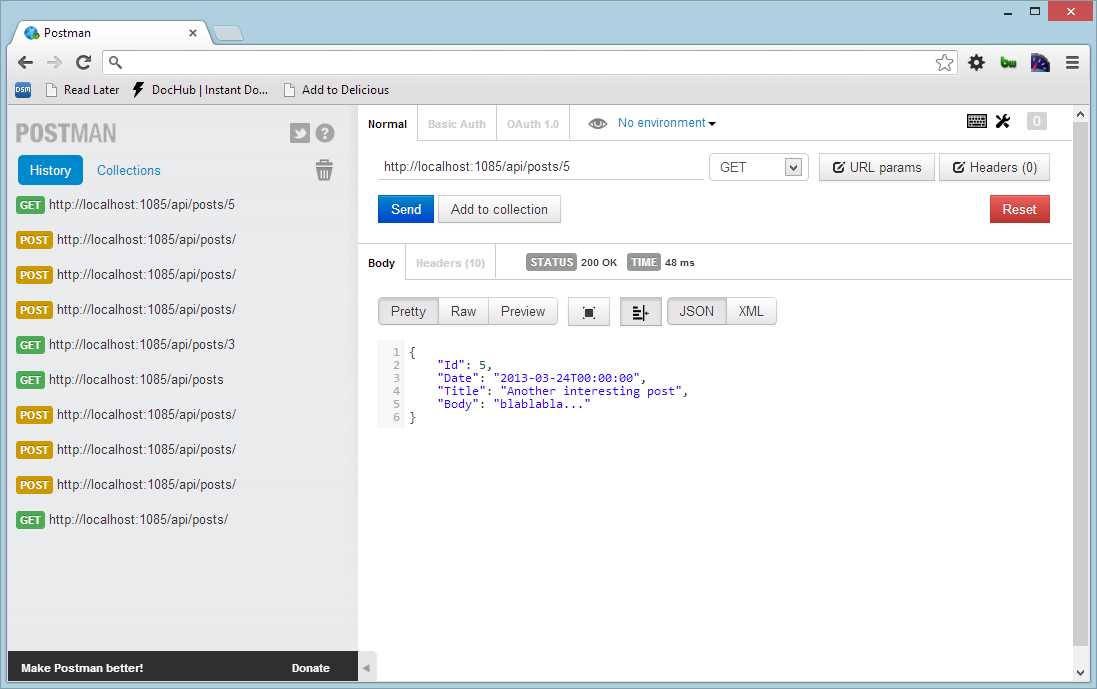Select Raw response view
Screen dimensions: 1097x689
[x=463, y=311]
